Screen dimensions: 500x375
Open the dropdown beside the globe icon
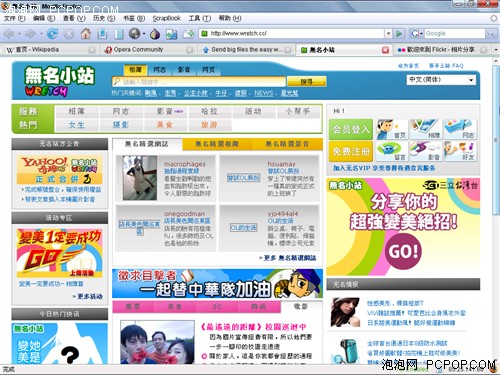(x=144, y=34)
